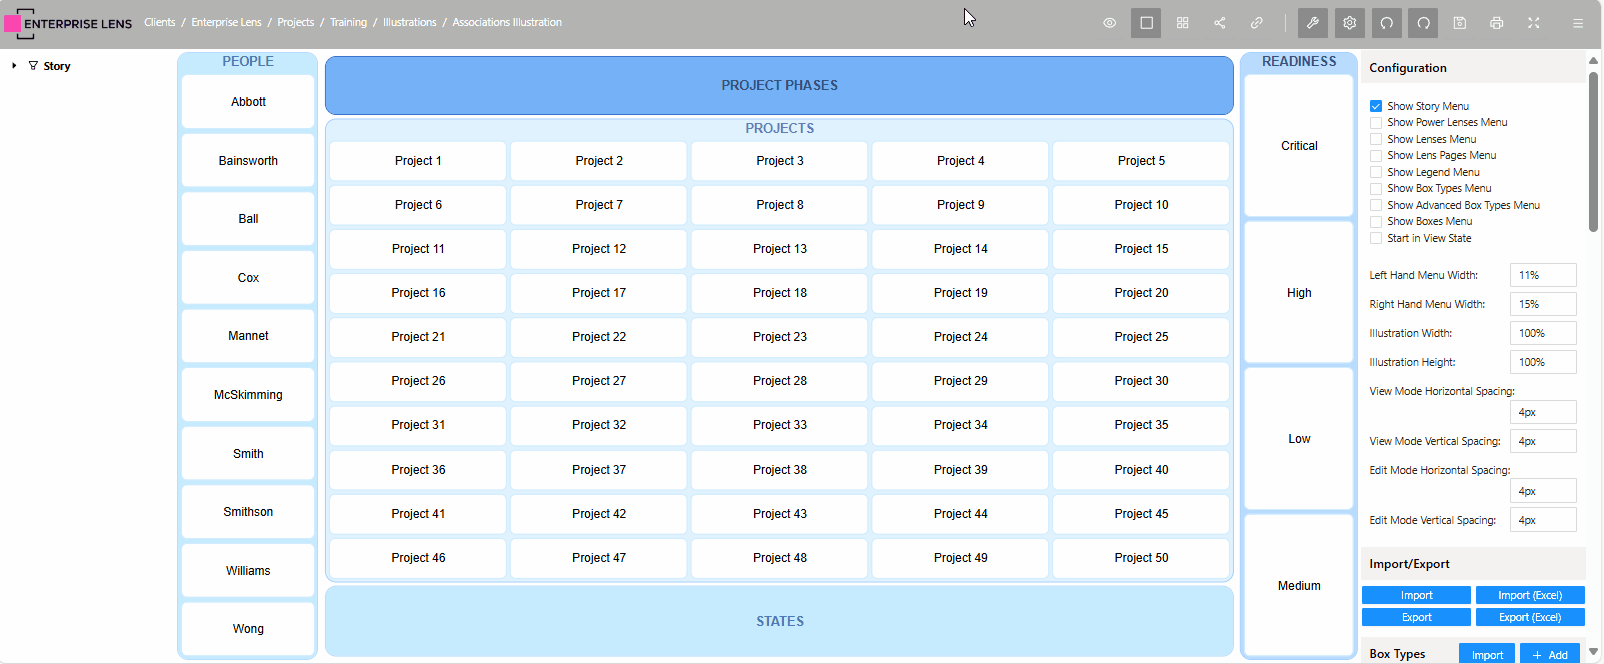Uncheck the Show Story Menu checkbox
The height and width of the screenshot is (664, 1604).
(x=1376, y=106)
